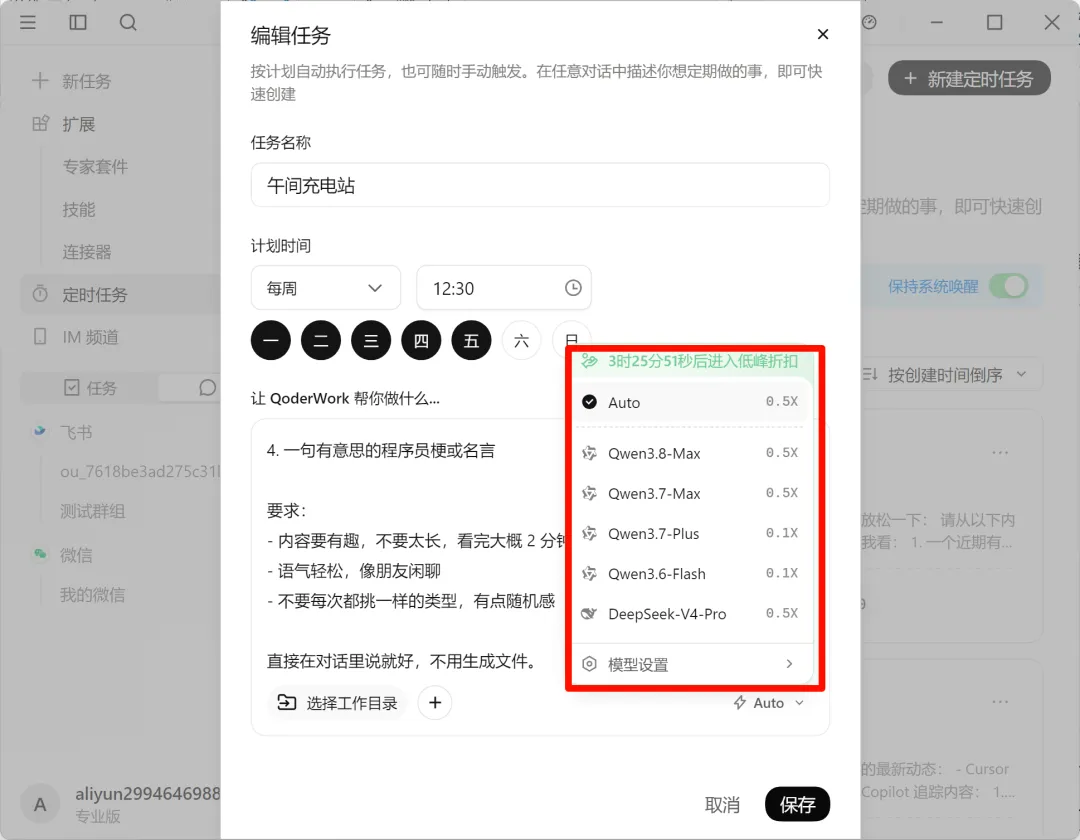Toggle Friday (五) day selector
This screenshot has height=840, width=1080.
(472, 340)
